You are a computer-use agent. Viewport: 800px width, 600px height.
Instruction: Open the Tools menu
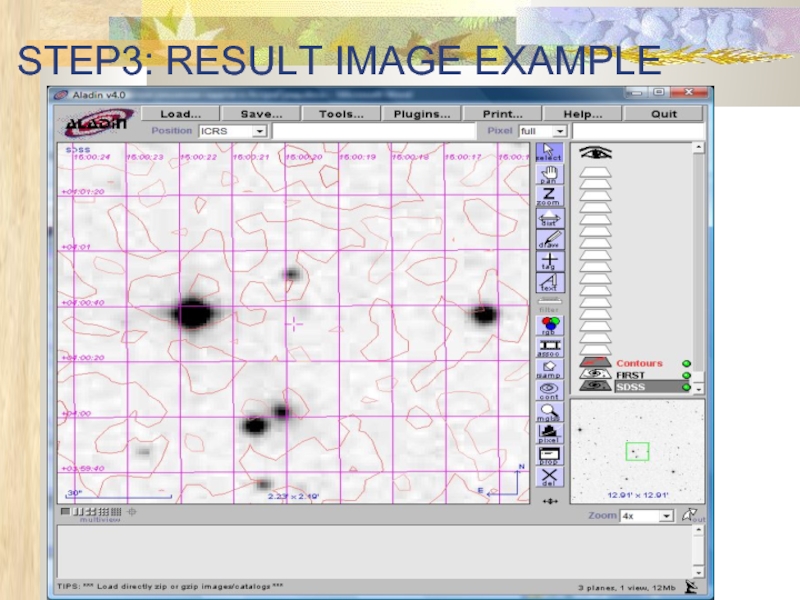point(341,114)
